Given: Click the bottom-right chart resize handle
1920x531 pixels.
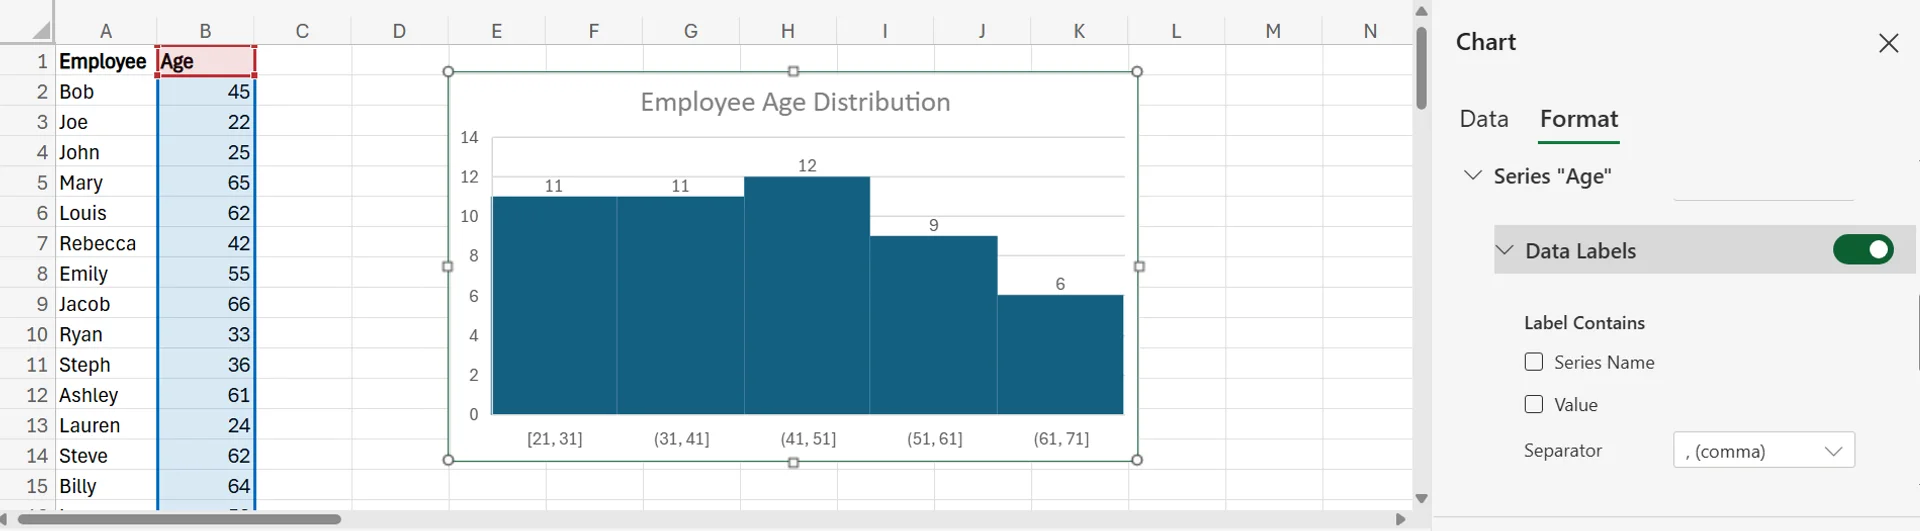Looking at the screenshot, I should (1137, 460).
